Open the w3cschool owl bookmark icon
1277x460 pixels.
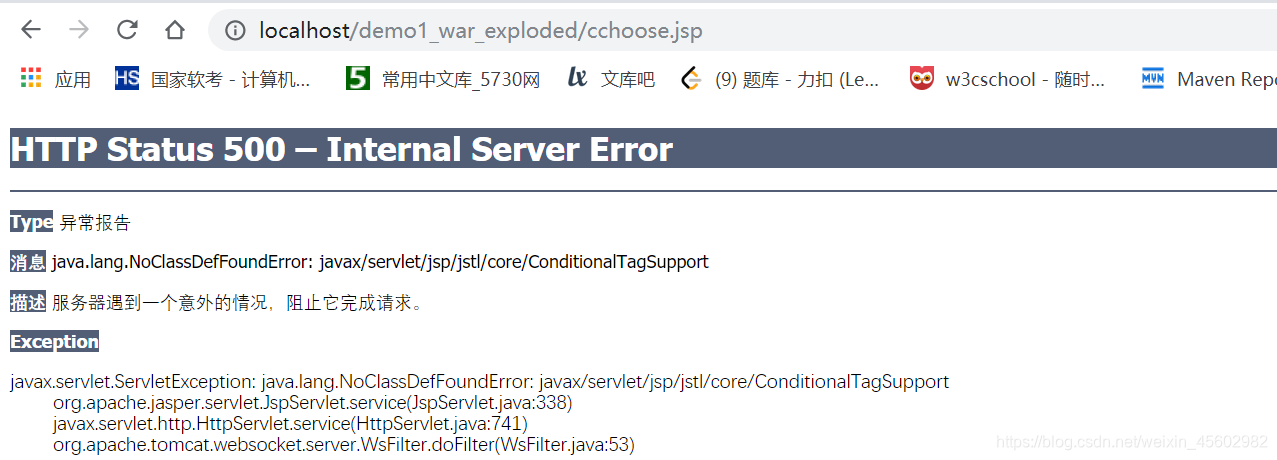pyautogui.click(x=922, y=78)
